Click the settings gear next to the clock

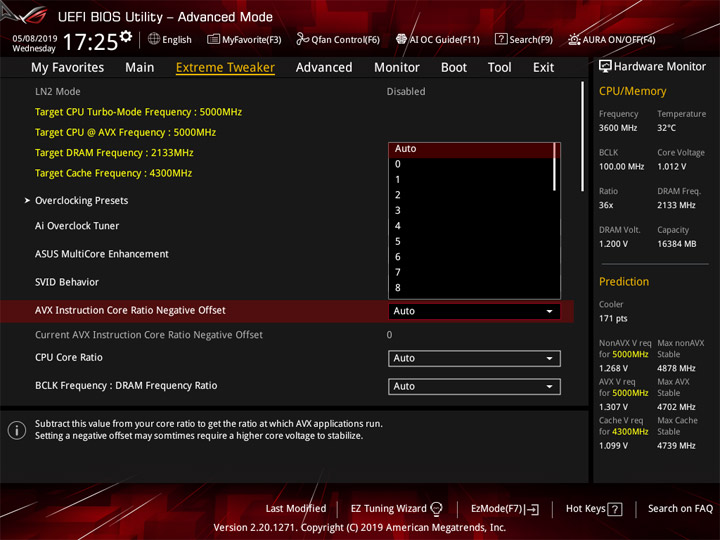[126, 36]
